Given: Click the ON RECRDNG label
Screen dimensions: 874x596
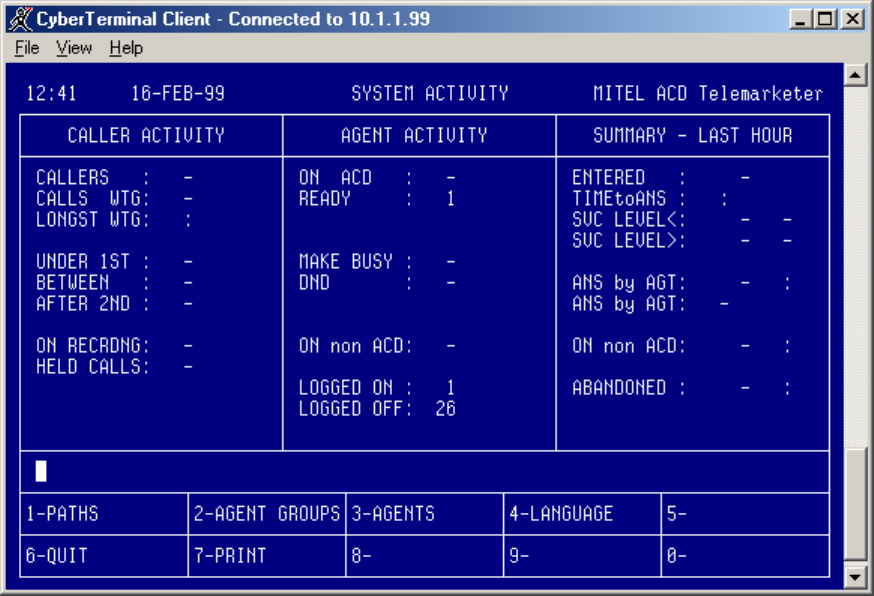Looking at the screenshot, I should [88, 346].
